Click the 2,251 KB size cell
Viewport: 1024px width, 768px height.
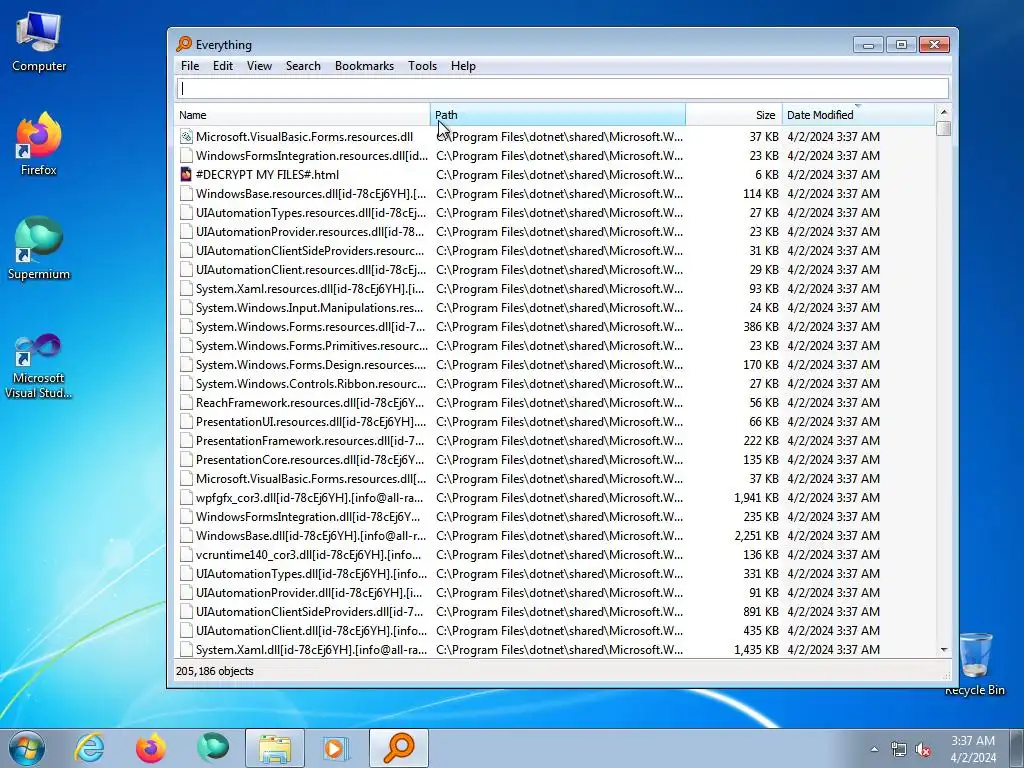tap(756, 536)
